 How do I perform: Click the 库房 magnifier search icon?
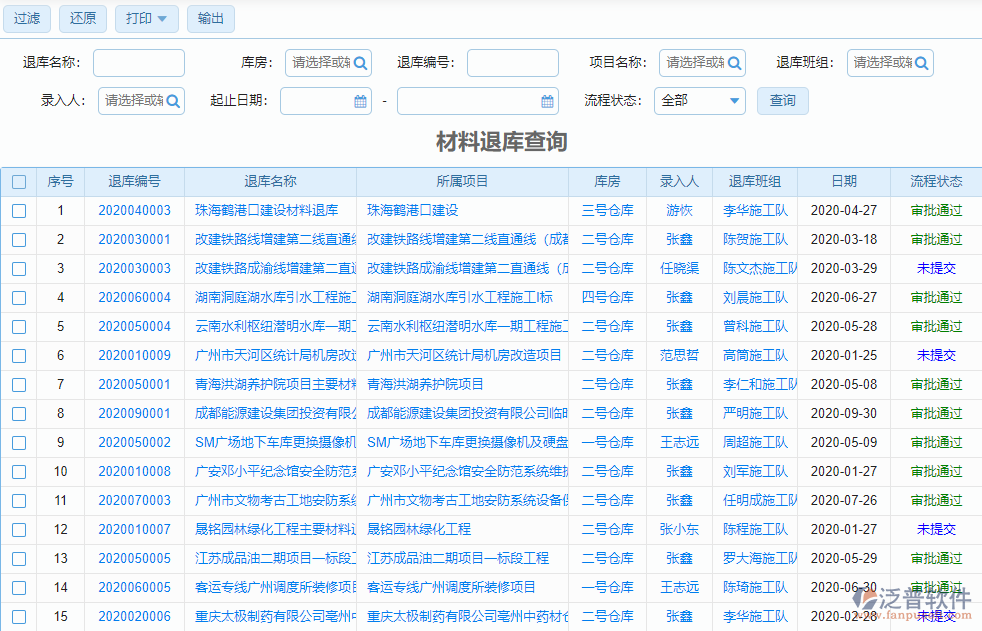[361, 62]
